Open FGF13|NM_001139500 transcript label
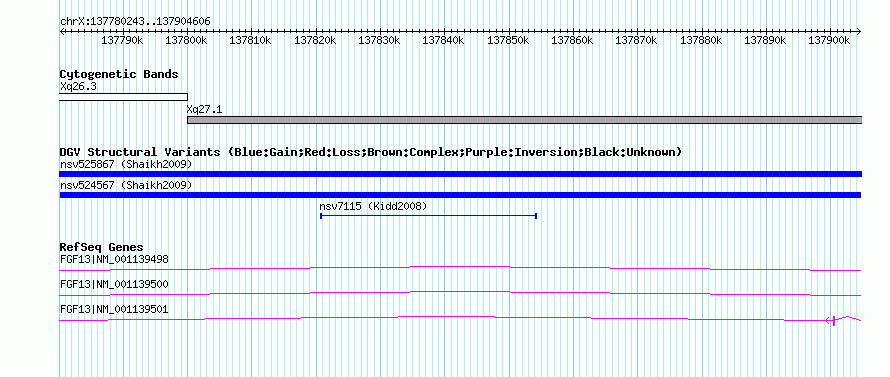Image resolution: width=890 pixels, height=377 pixels. 114,284
